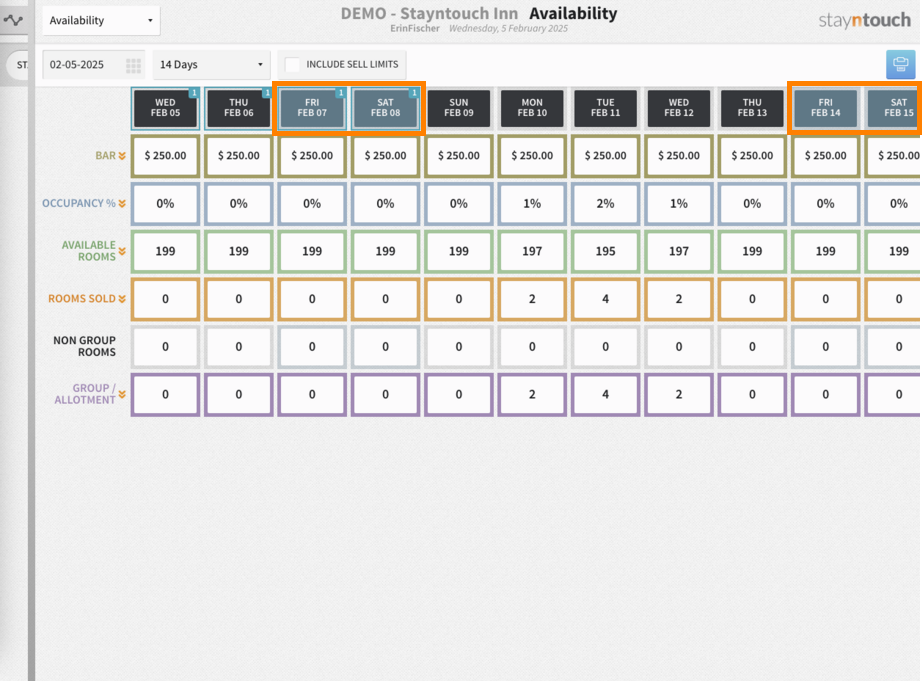Screen dimensions: 922x681
Task: Click the stayntouch logo
Action: click(864, 20)
